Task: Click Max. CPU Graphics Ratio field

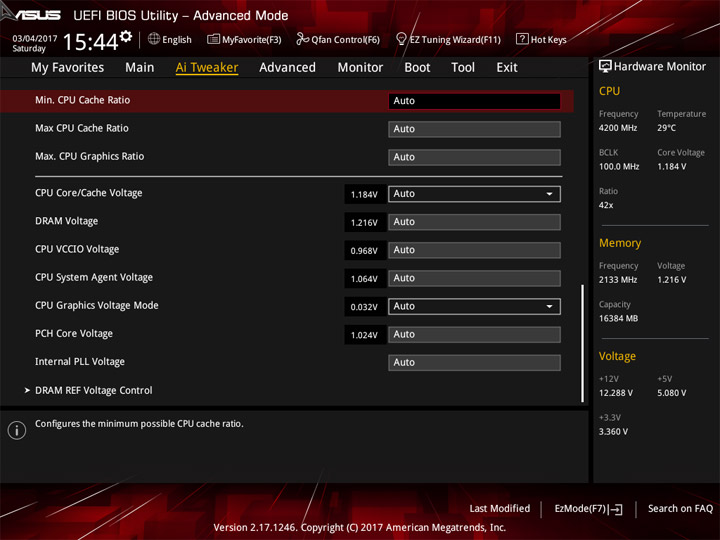Action: pos(474,157)
